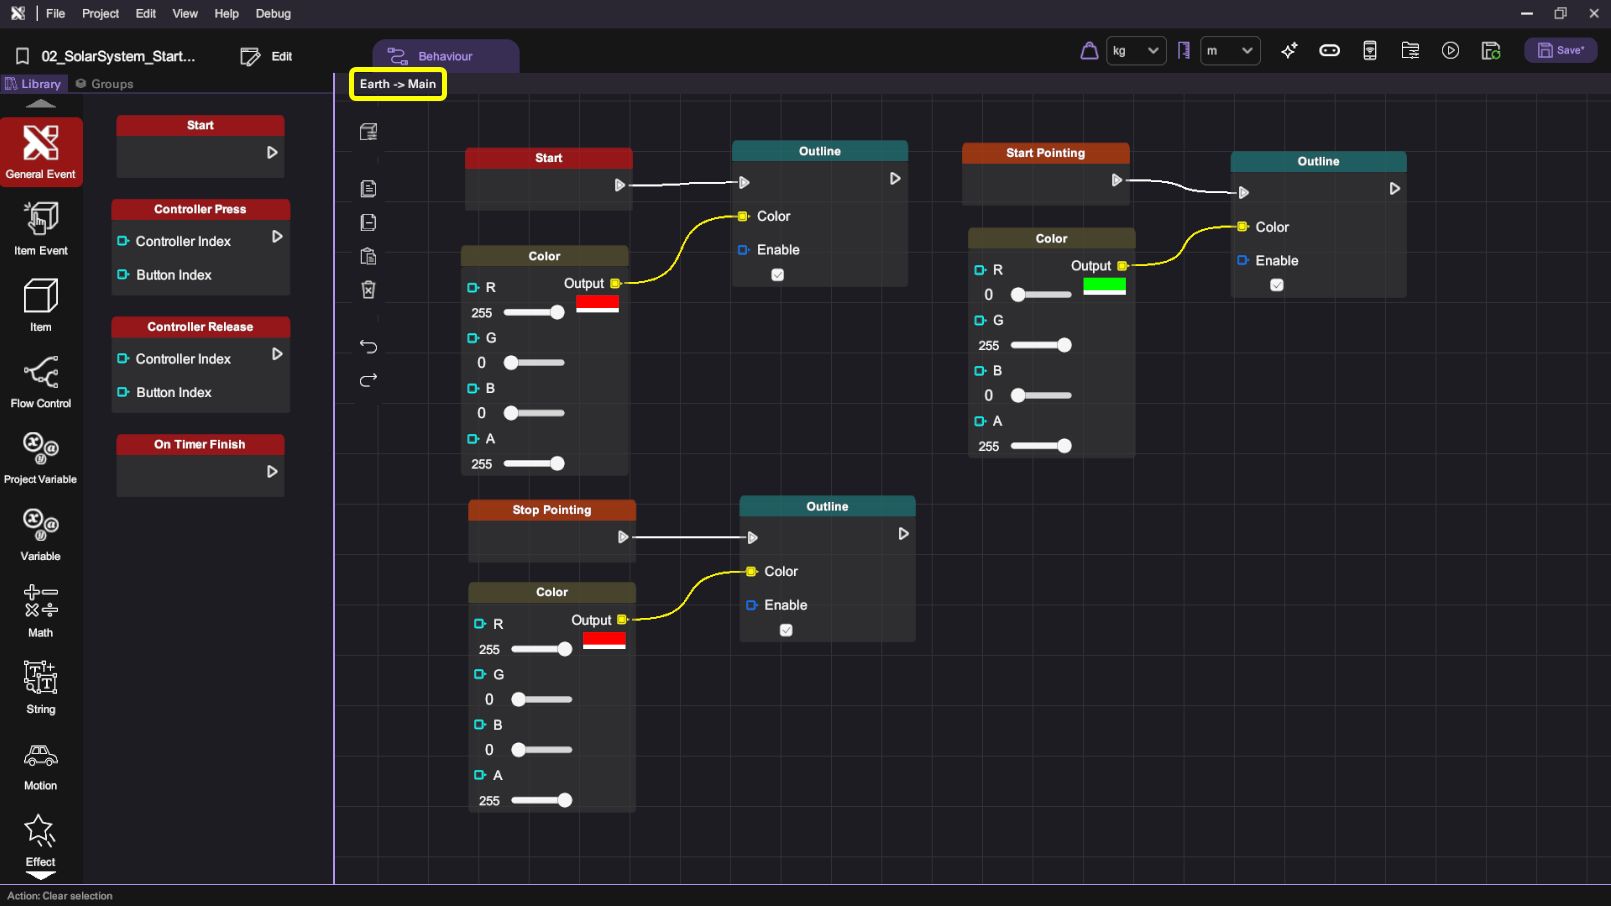Select the Project Variable category
The width and height of the screenshot is (1611, 906).
pos(40,457)
